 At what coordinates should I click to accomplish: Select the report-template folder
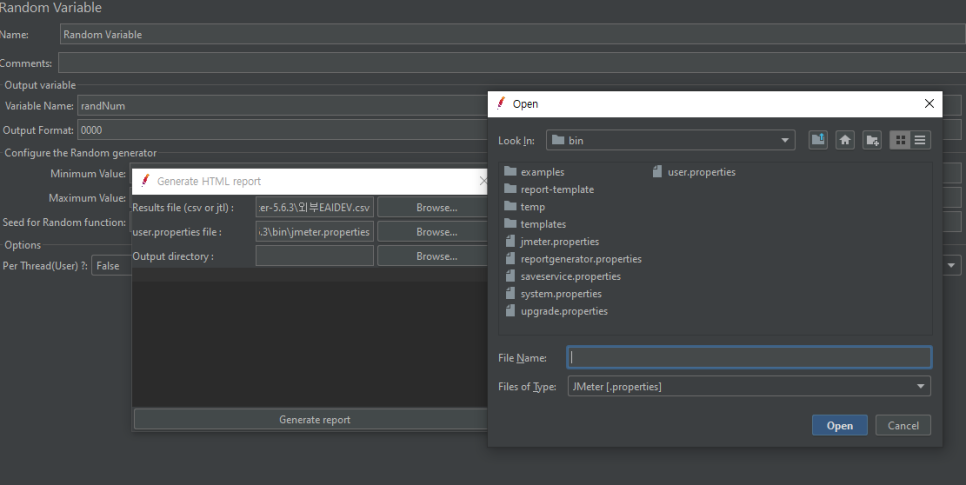tap(549, 189)
